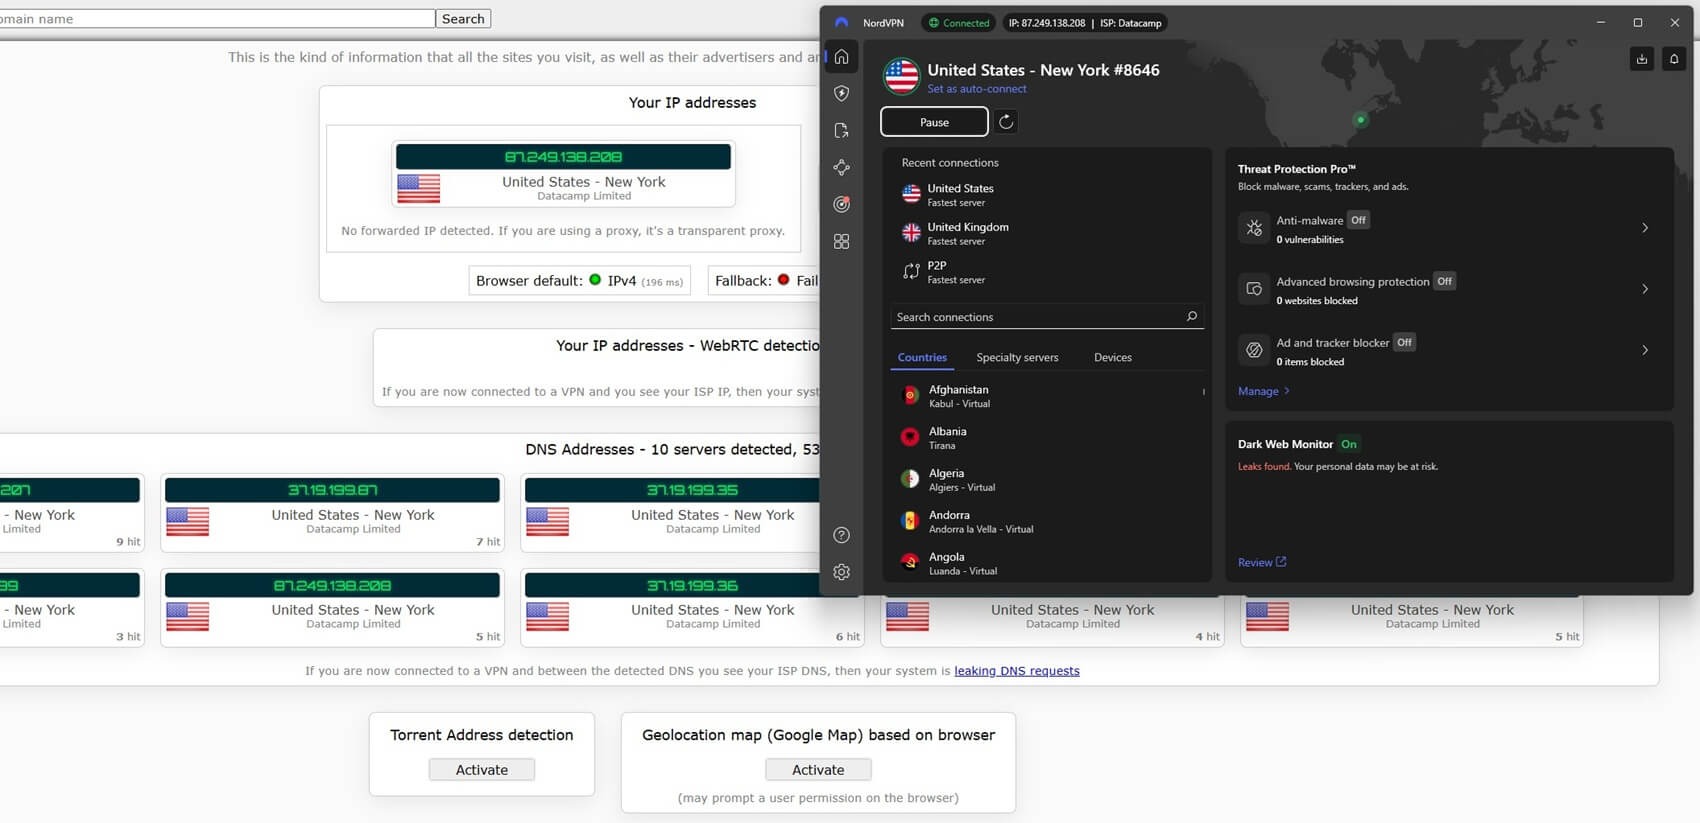
Task: Click Angola flag in country list
Action: [x=910, y=562]
